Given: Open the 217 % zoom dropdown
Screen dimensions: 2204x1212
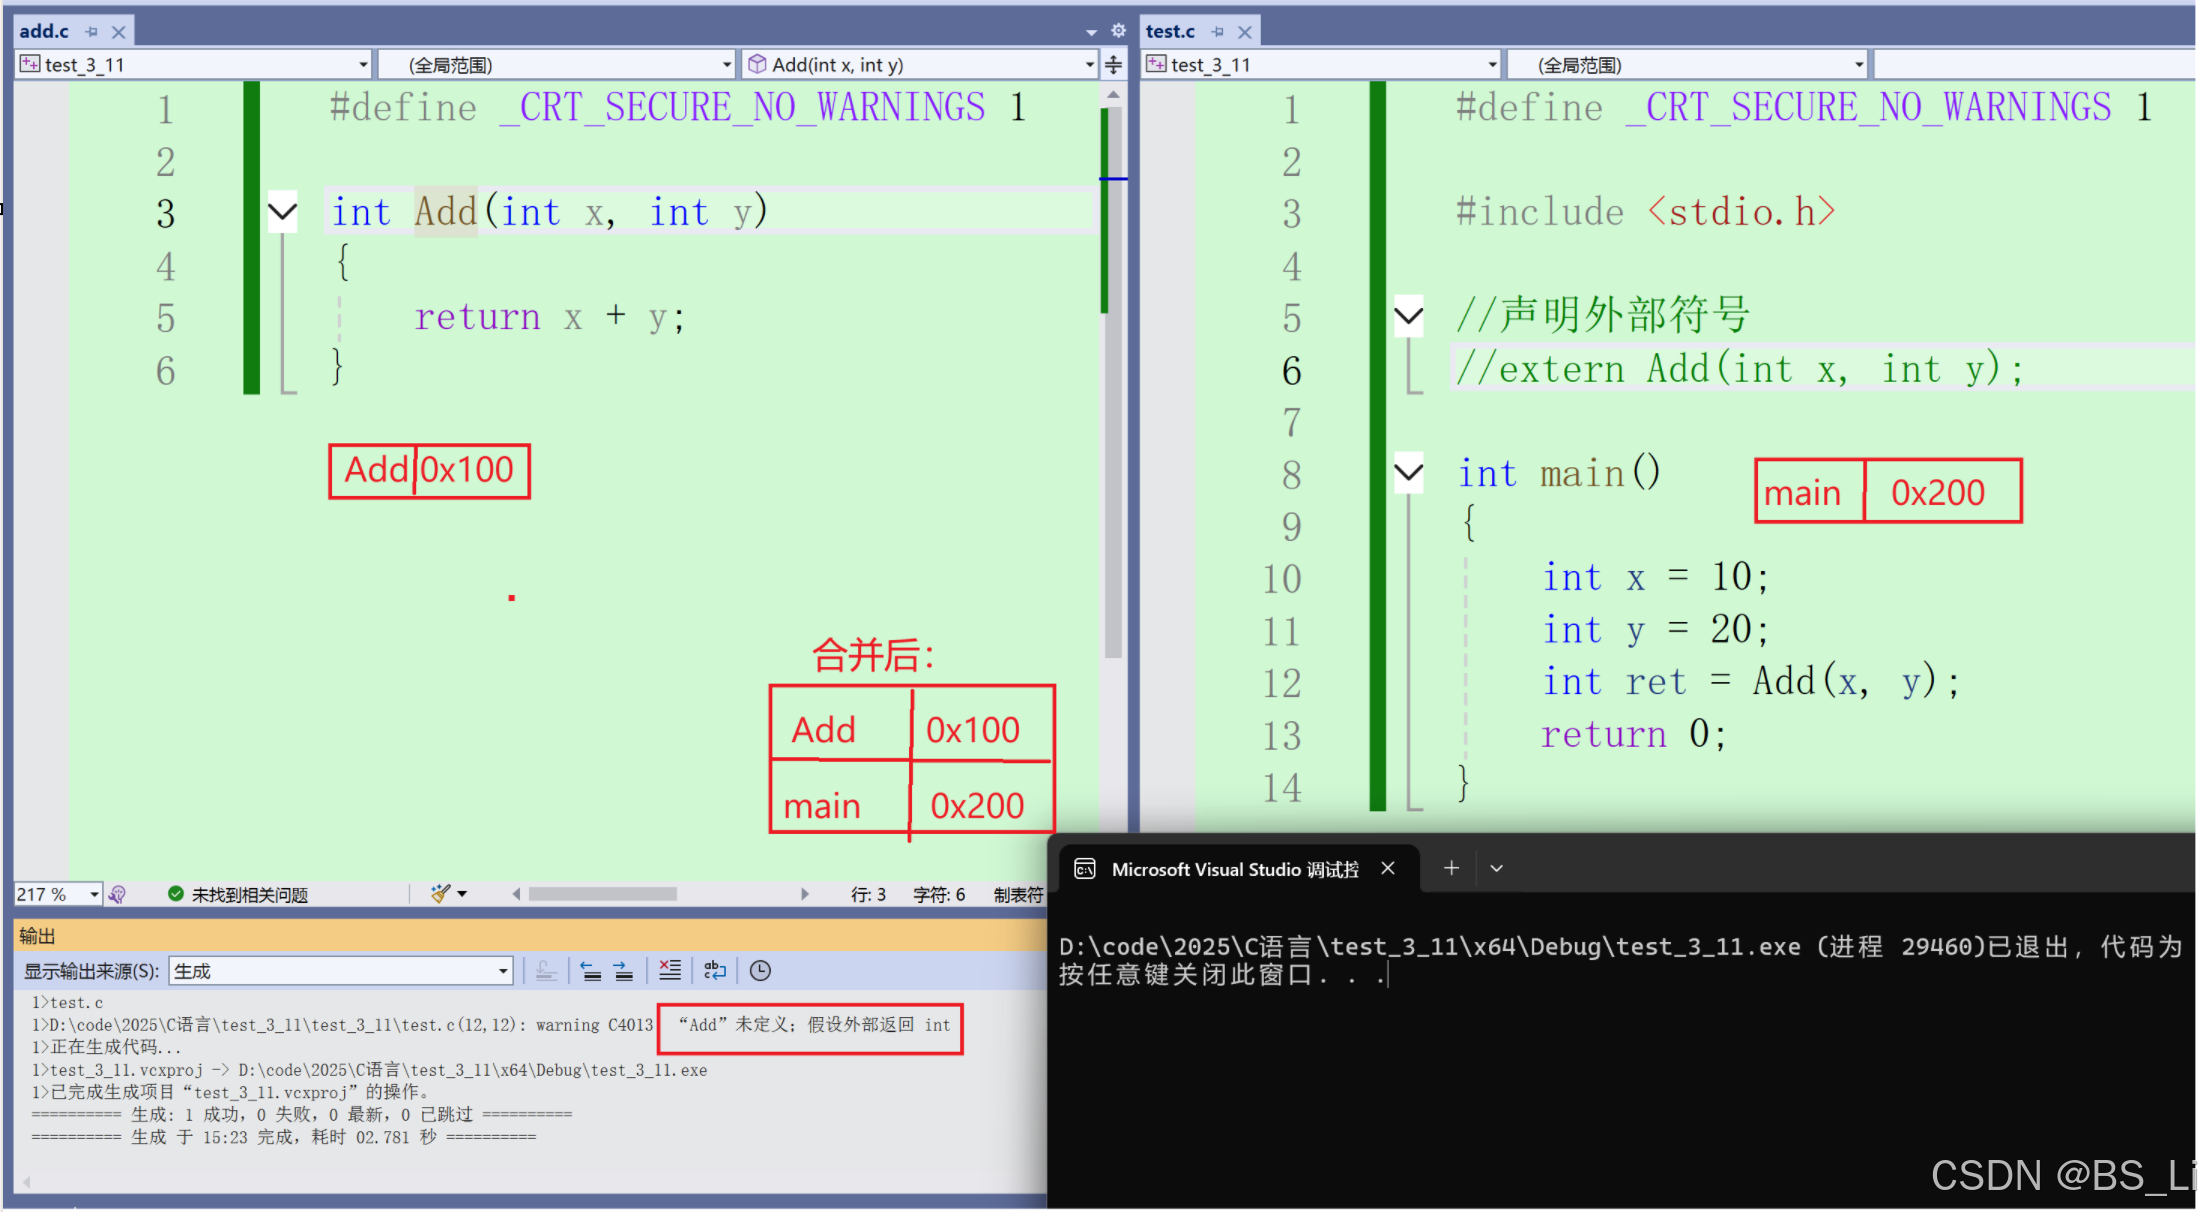Looking at the screenshot, I should 94,894.
